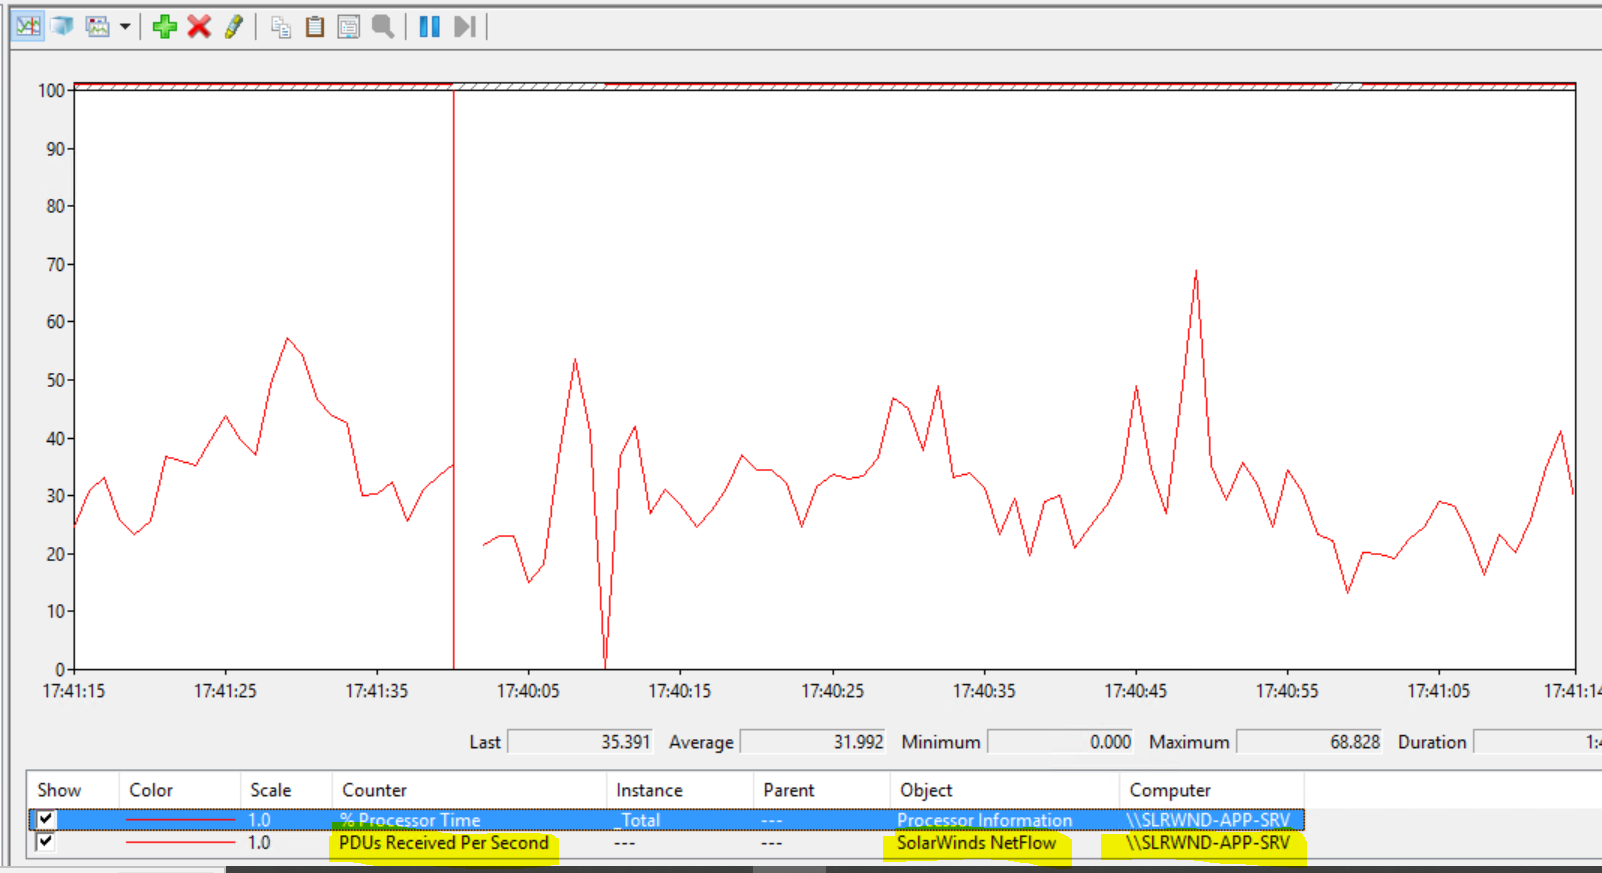Click the Copy Properties icon
Viewport: 1602px width, 873px height.
click(x=281, y=26)
